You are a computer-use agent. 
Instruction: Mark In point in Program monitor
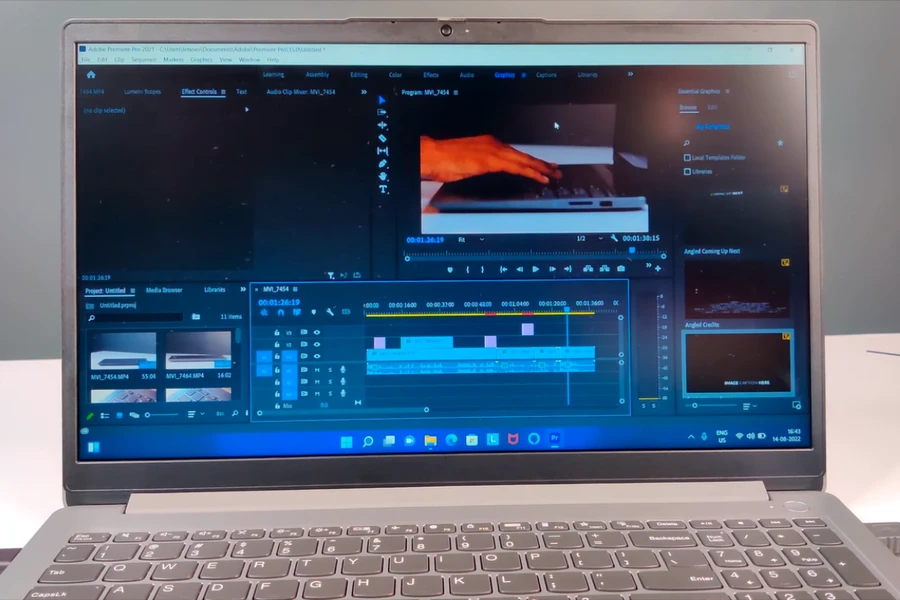[x=468, y=269]
